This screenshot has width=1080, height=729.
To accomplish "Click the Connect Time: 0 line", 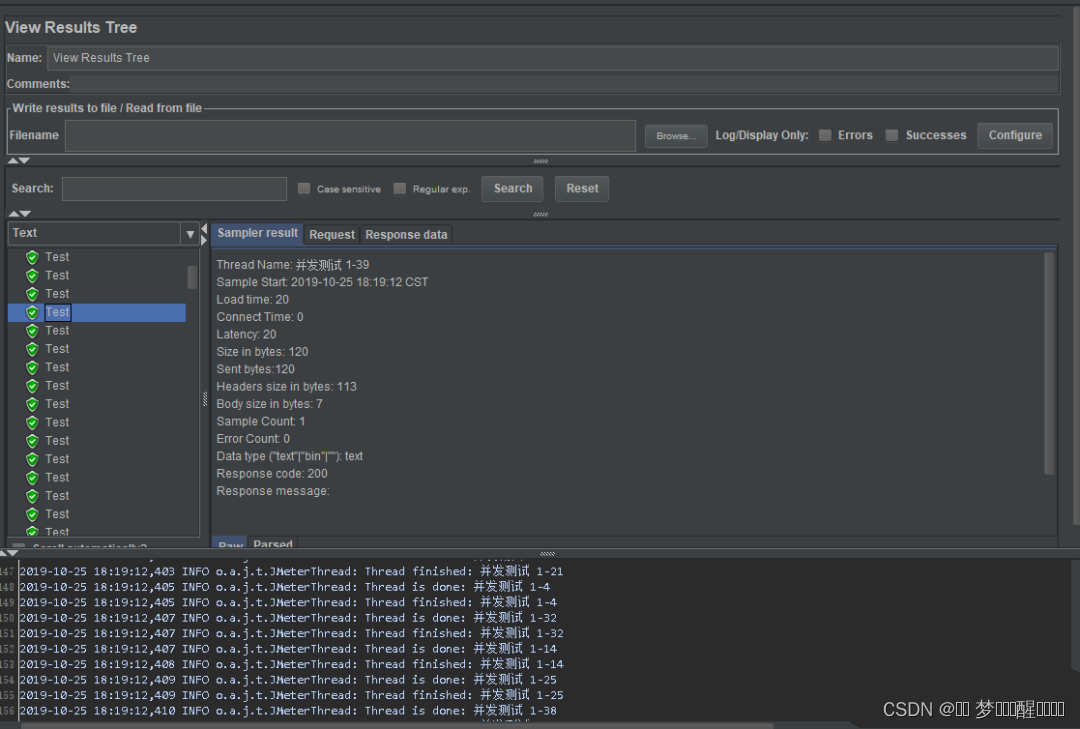I will coord(260,317).
